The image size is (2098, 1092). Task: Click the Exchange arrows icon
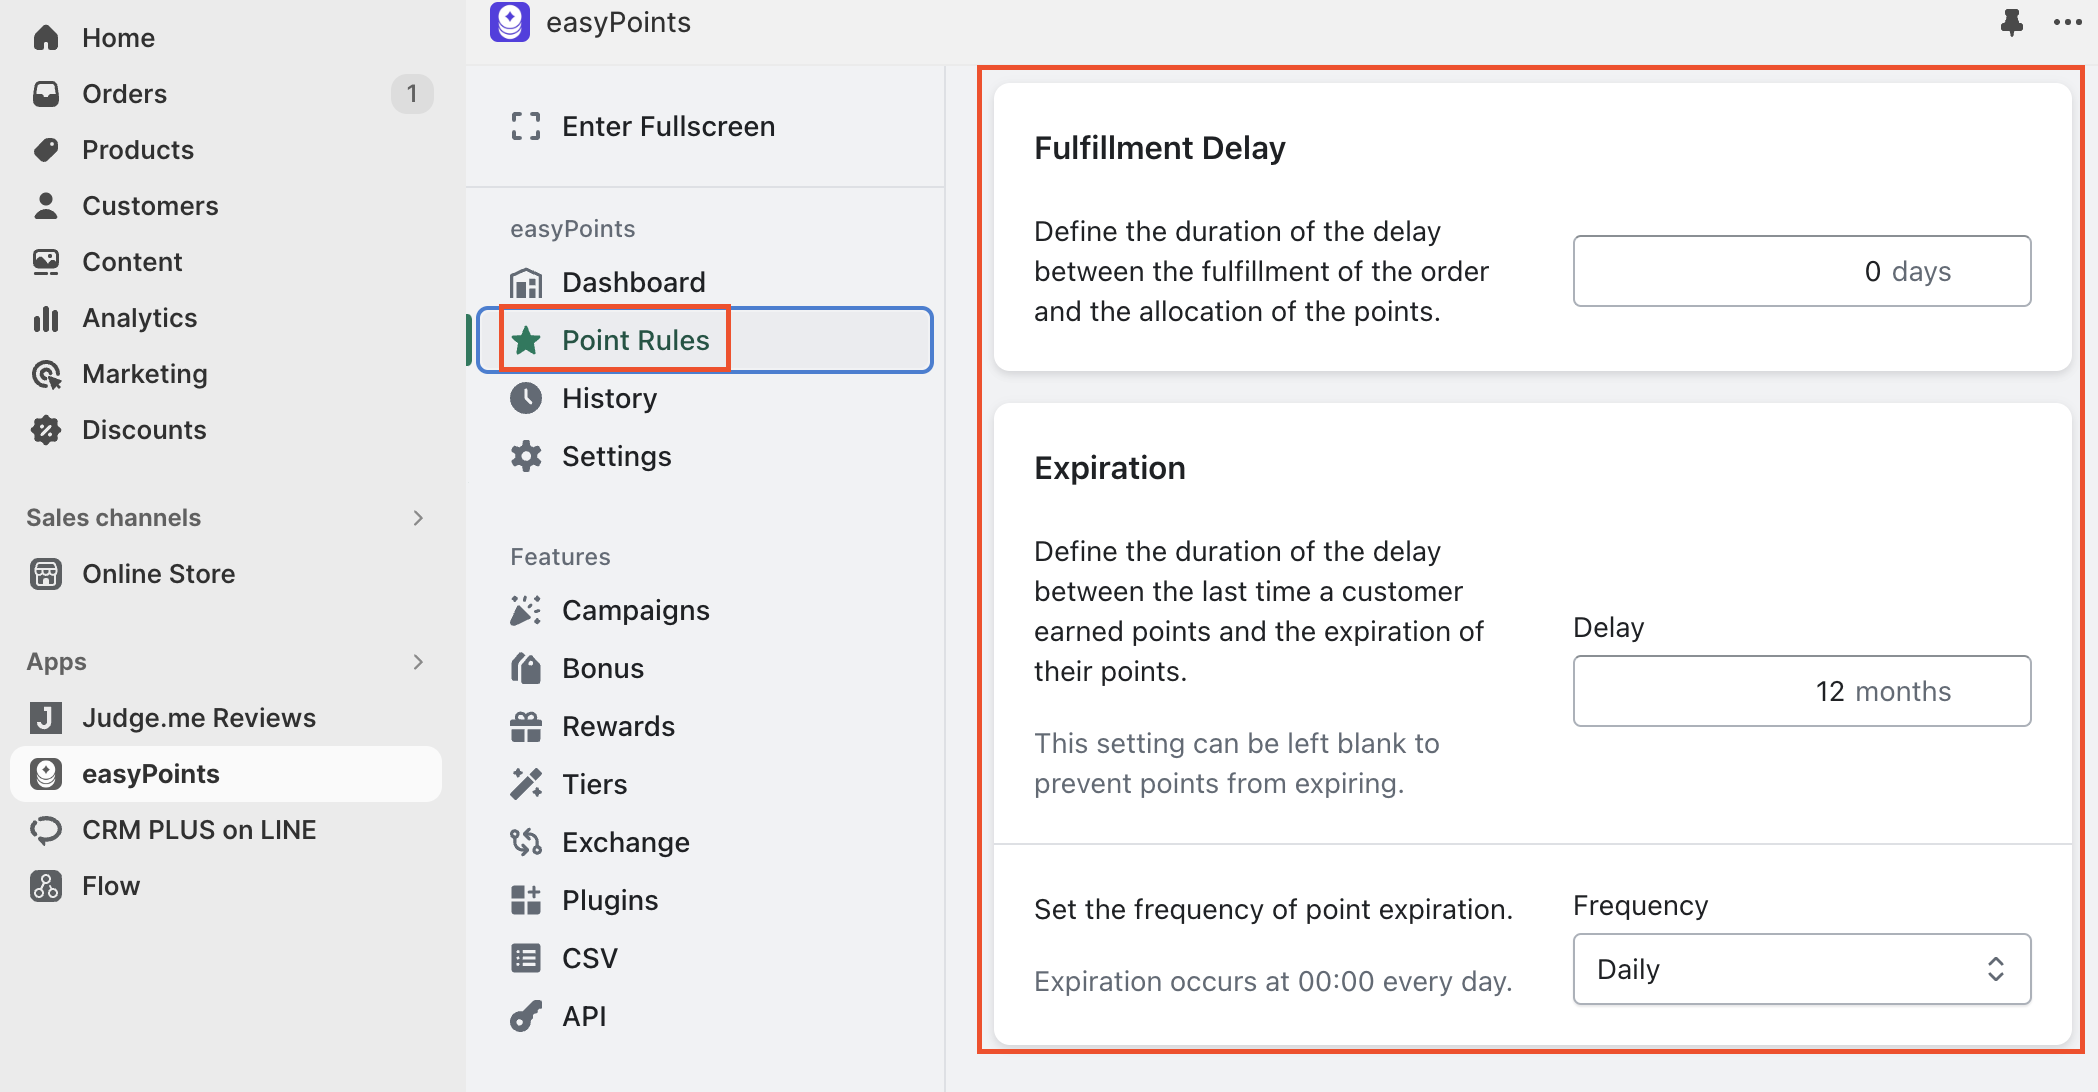tap(526, 842)
